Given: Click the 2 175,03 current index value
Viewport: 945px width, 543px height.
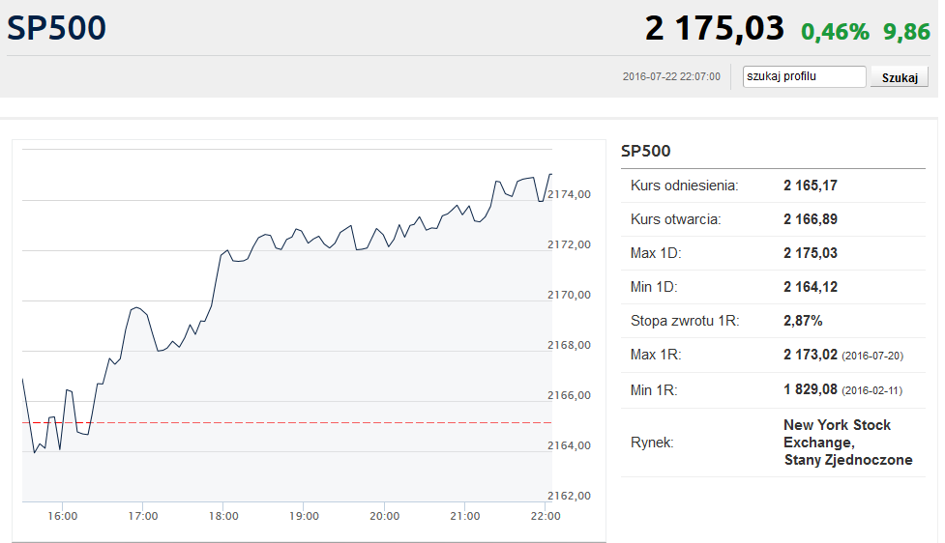Looking at the screenshot, I should click(x=714, y=28).
